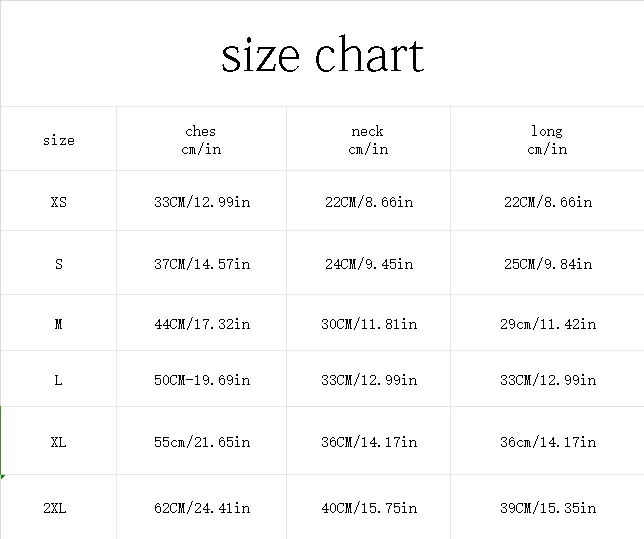Screen dimensions: 644x539
Task: Click the S size row label
Action: point(58,264)
